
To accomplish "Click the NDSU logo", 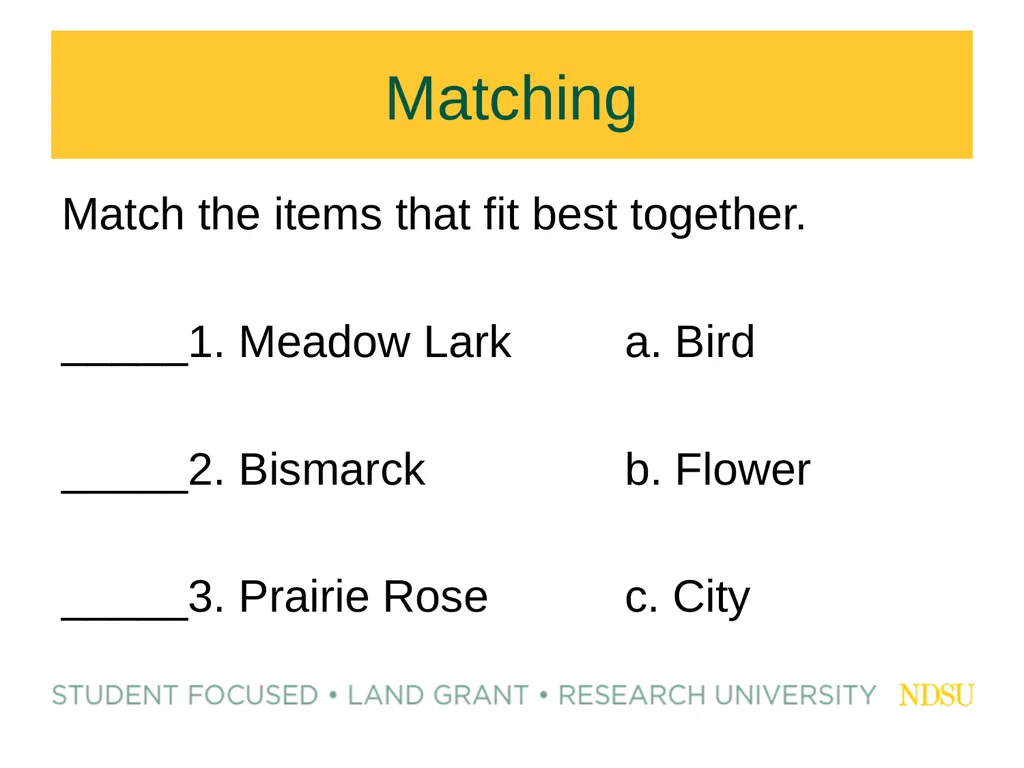I will [936, 695].
